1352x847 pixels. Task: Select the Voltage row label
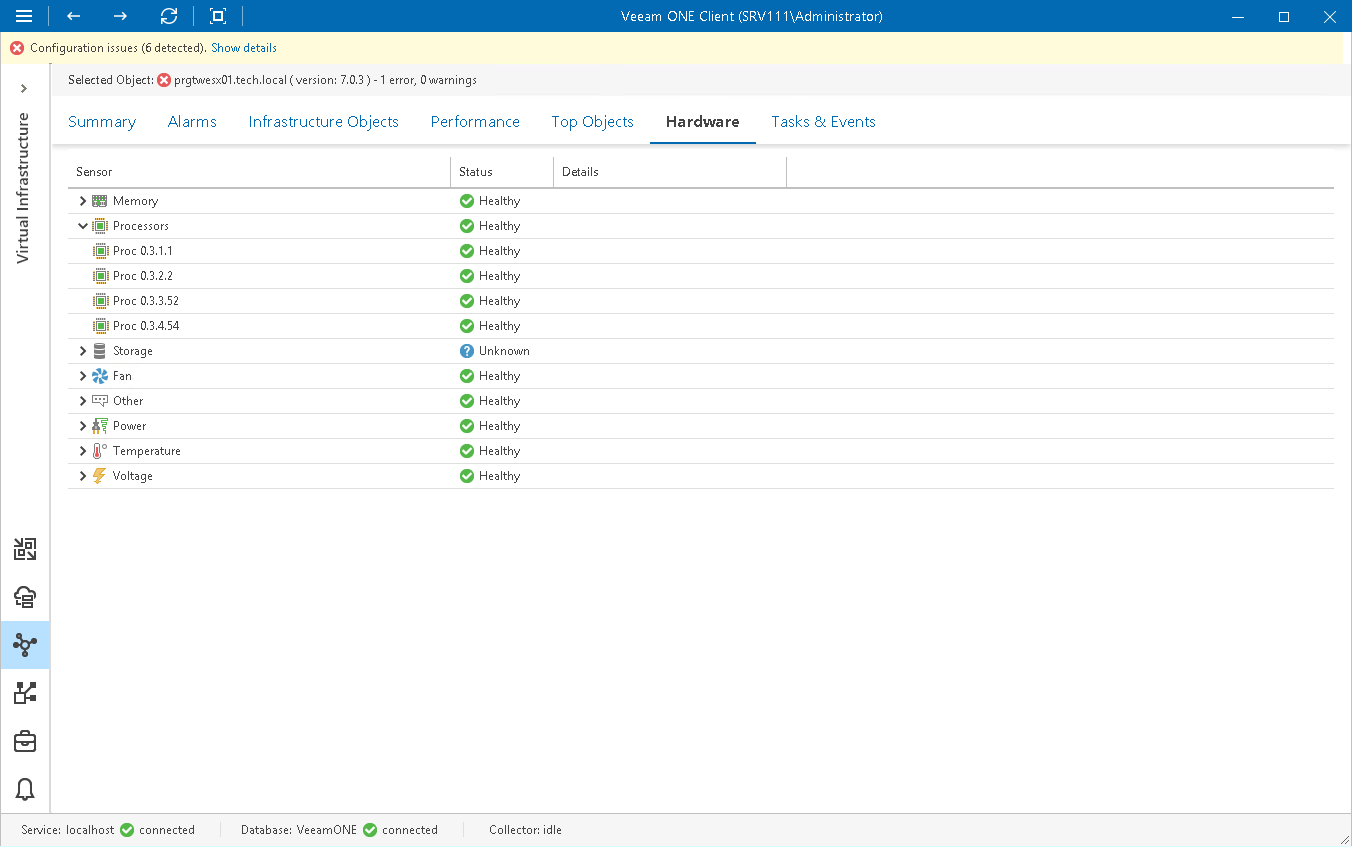[x=133, y=476]
